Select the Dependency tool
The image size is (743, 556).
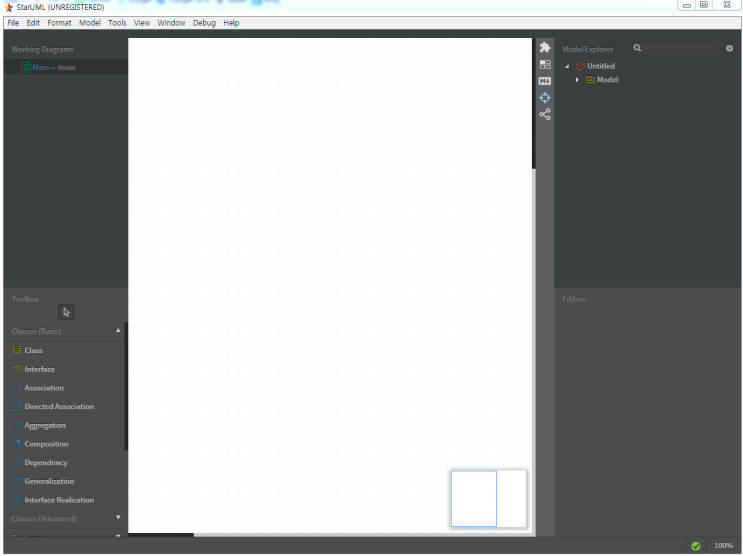pos(45,463)
